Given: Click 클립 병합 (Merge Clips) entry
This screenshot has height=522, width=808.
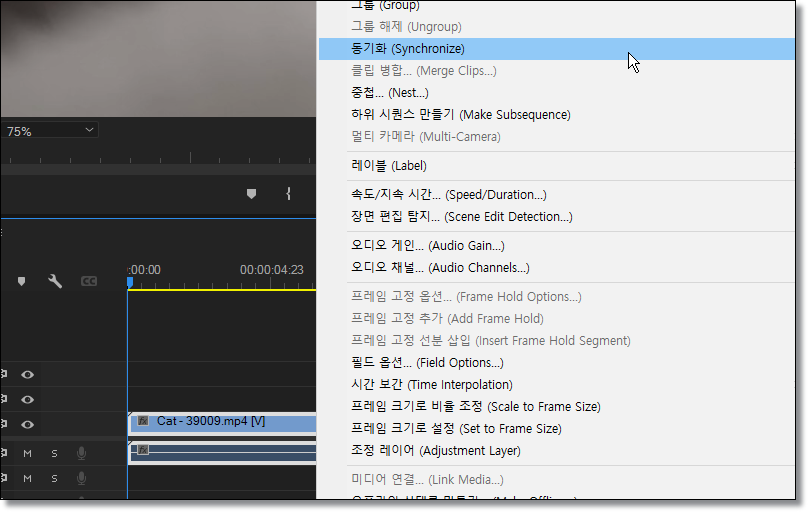Looking at the screenshot, I should point(557,71).
